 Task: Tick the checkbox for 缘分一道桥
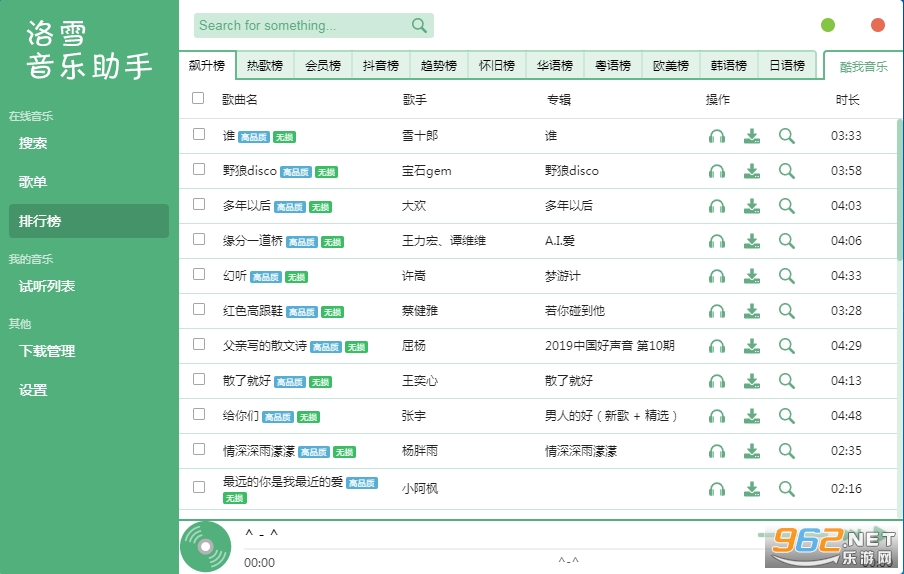[199, 239]
